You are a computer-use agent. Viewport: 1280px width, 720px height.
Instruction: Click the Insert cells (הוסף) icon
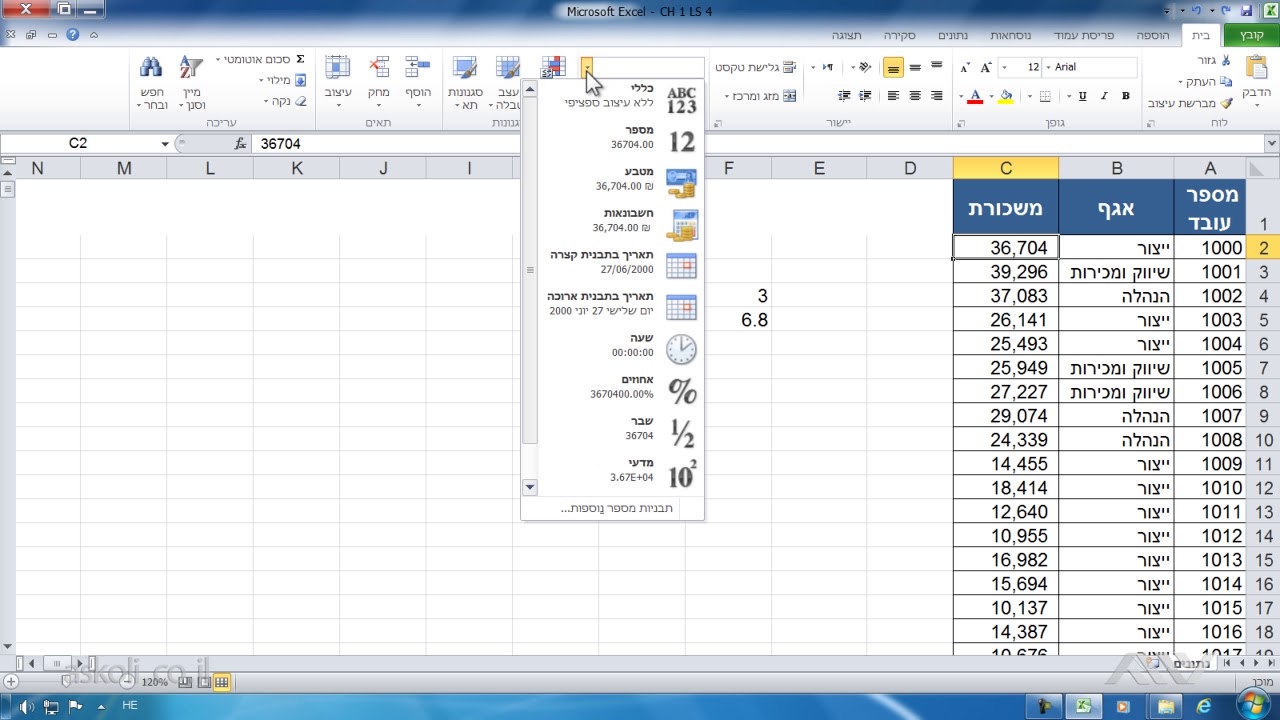click(x=417, y=67)
